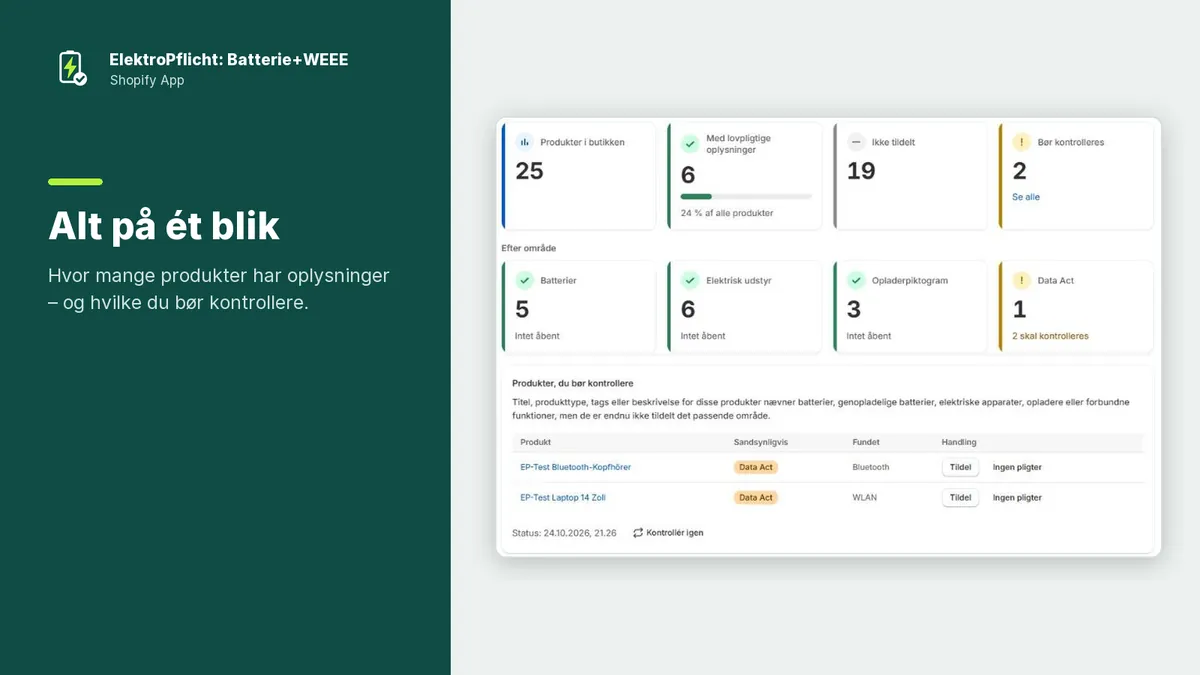Click the Data Act badge in the Bluetooth-Kopfhörer row
This screenshot has height=675, width=1200.
pyautogui.click(x=756, y=467)
